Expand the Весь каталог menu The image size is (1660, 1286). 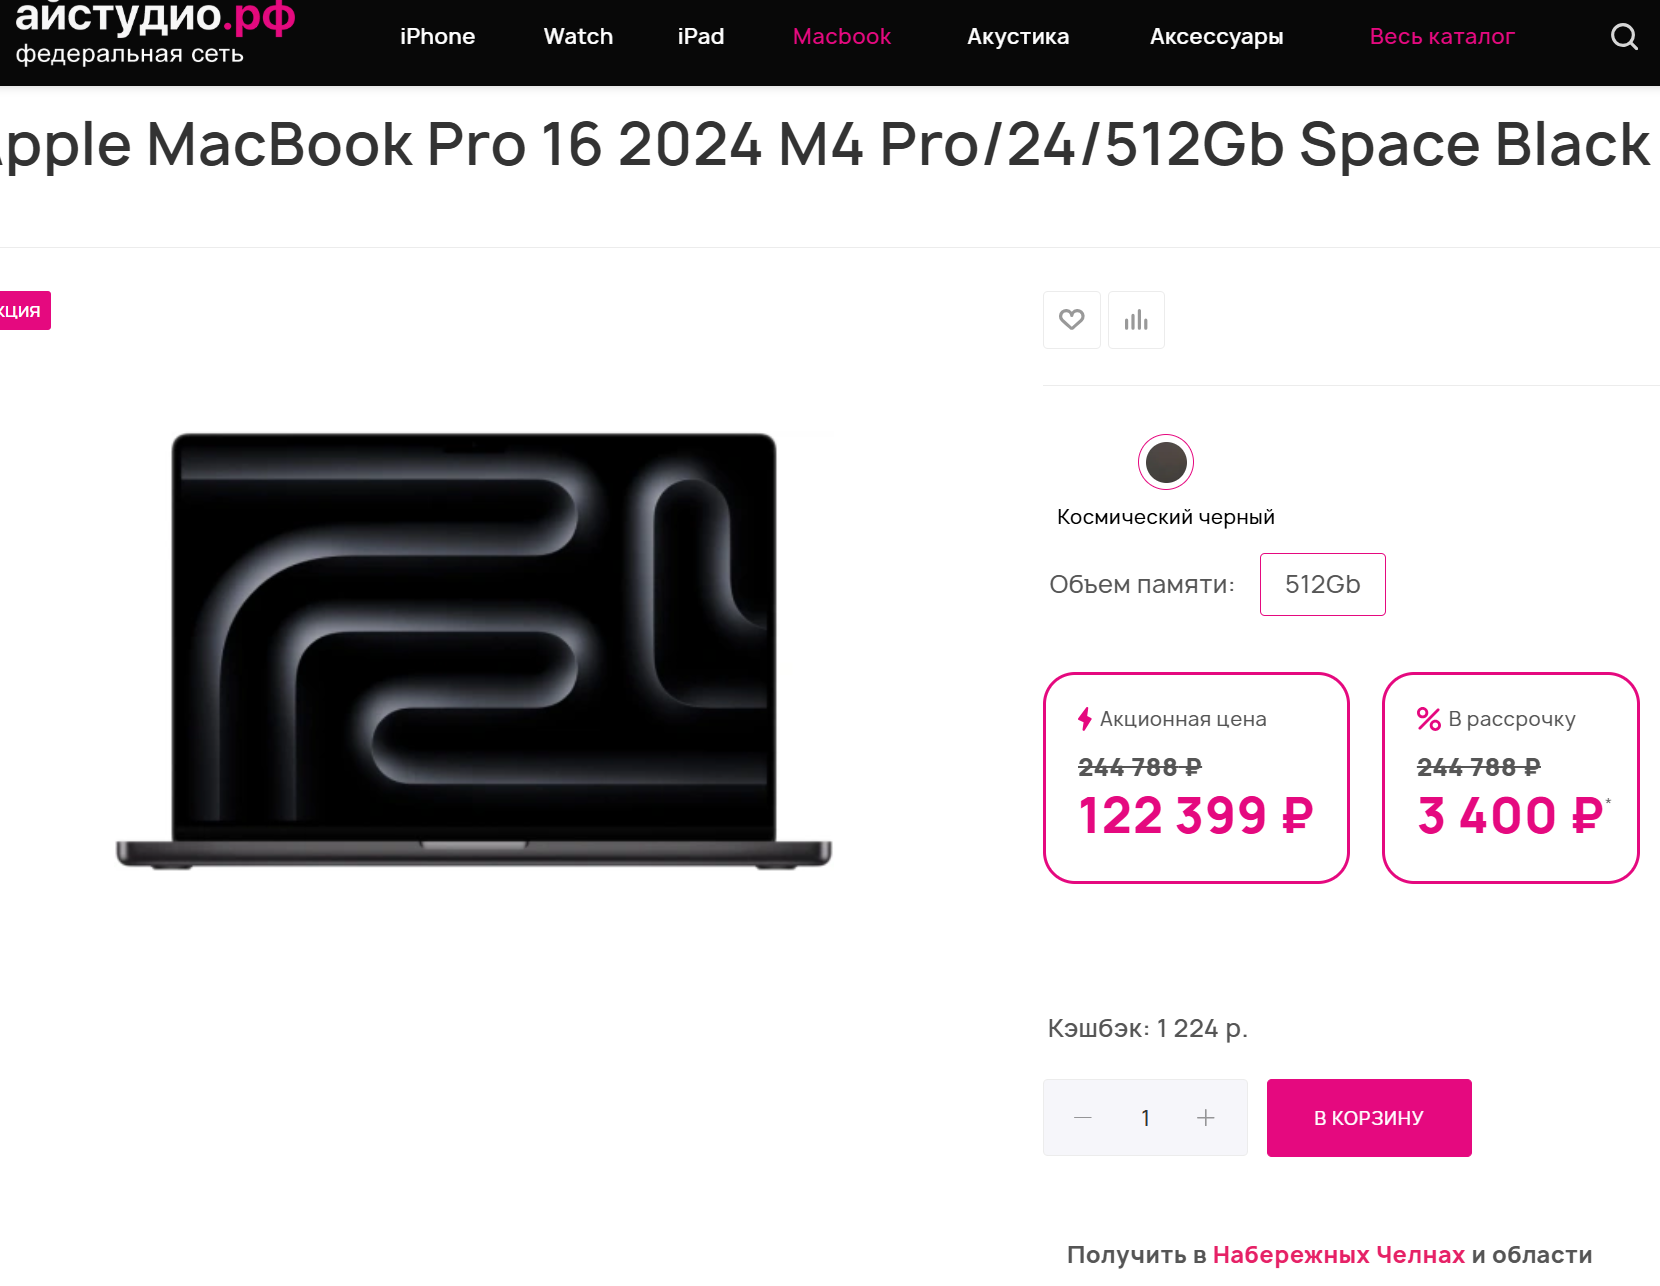tap(1442, 37)
